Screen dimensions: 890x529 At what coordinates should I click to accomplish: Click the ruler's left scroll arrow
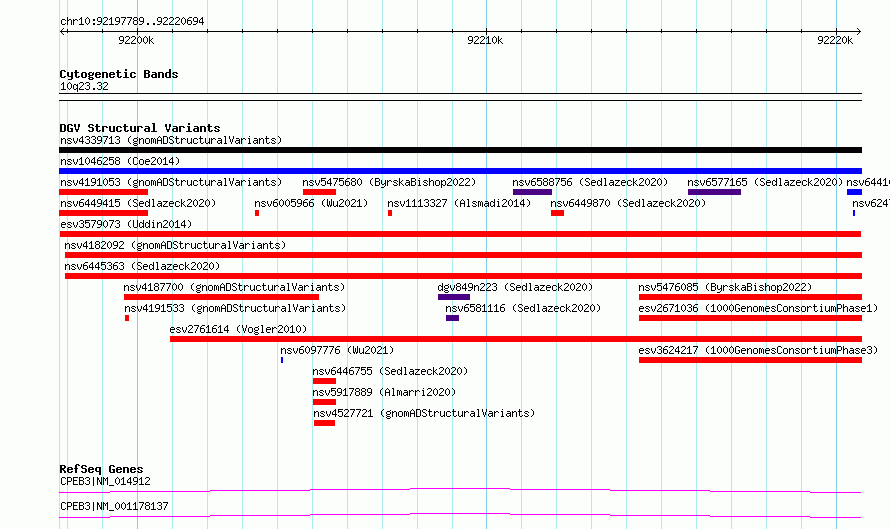(x=62, y=31)
